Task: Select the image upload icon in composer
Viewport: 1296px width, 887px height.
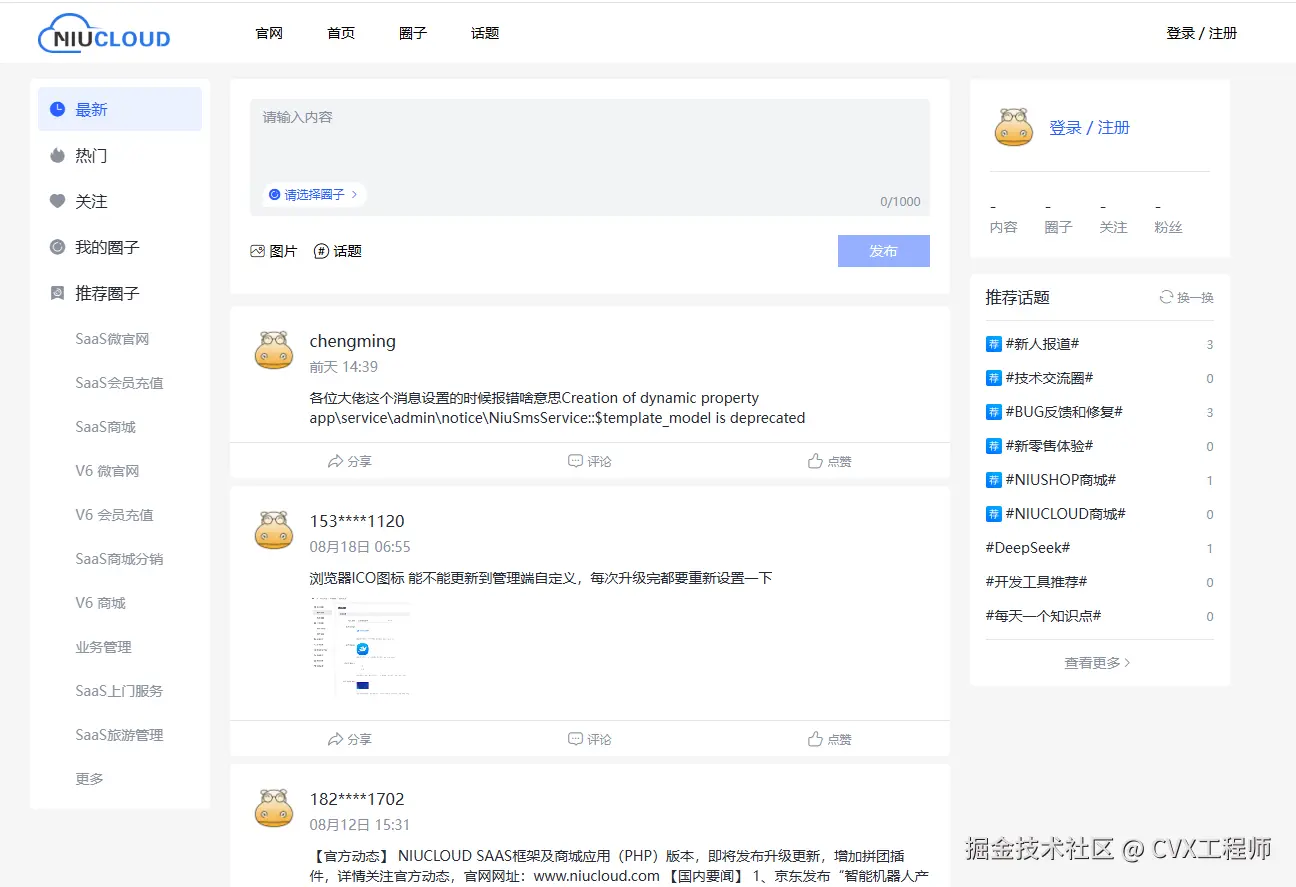Action: point(257,250)
